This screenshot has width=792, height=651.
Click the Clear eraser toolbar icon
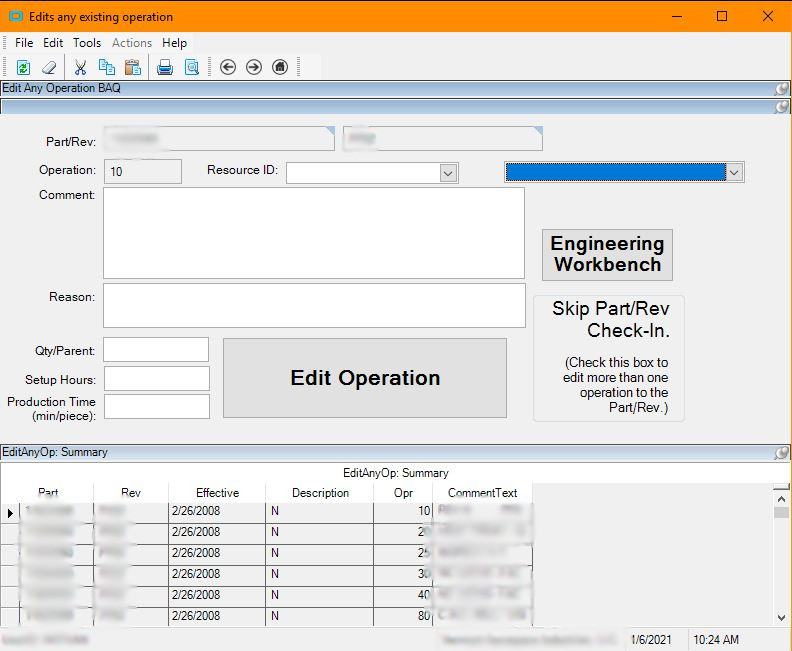pyautogui.click(x=49, y=67)
